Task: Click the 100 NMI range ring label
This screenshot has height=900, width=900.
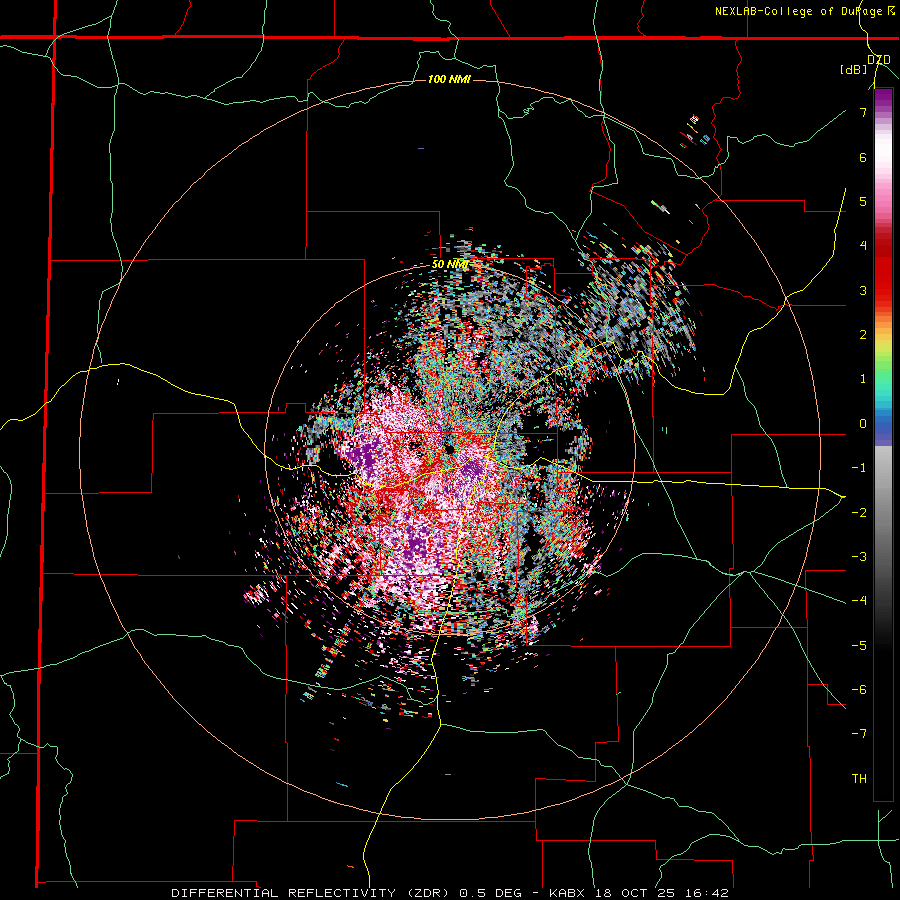Action: coord(449,79)
